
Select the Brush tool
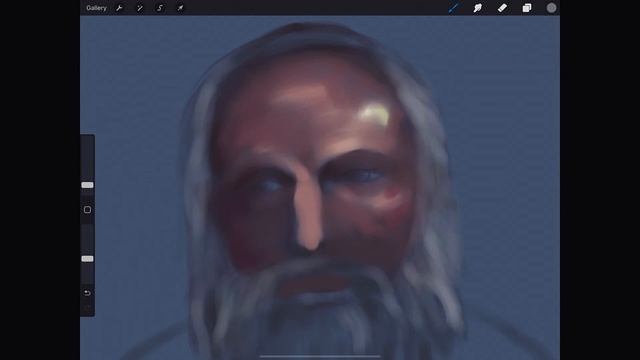[453, 8]
